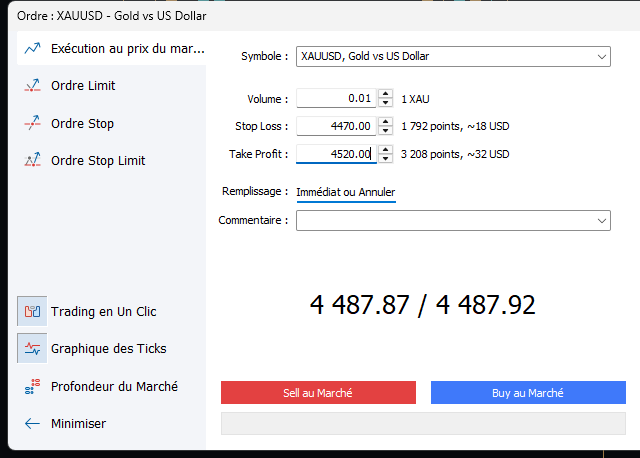Viewport: 640px width, 458px height.
Task: Increase Stop Loss with up arrow
Action: point(385,122)
